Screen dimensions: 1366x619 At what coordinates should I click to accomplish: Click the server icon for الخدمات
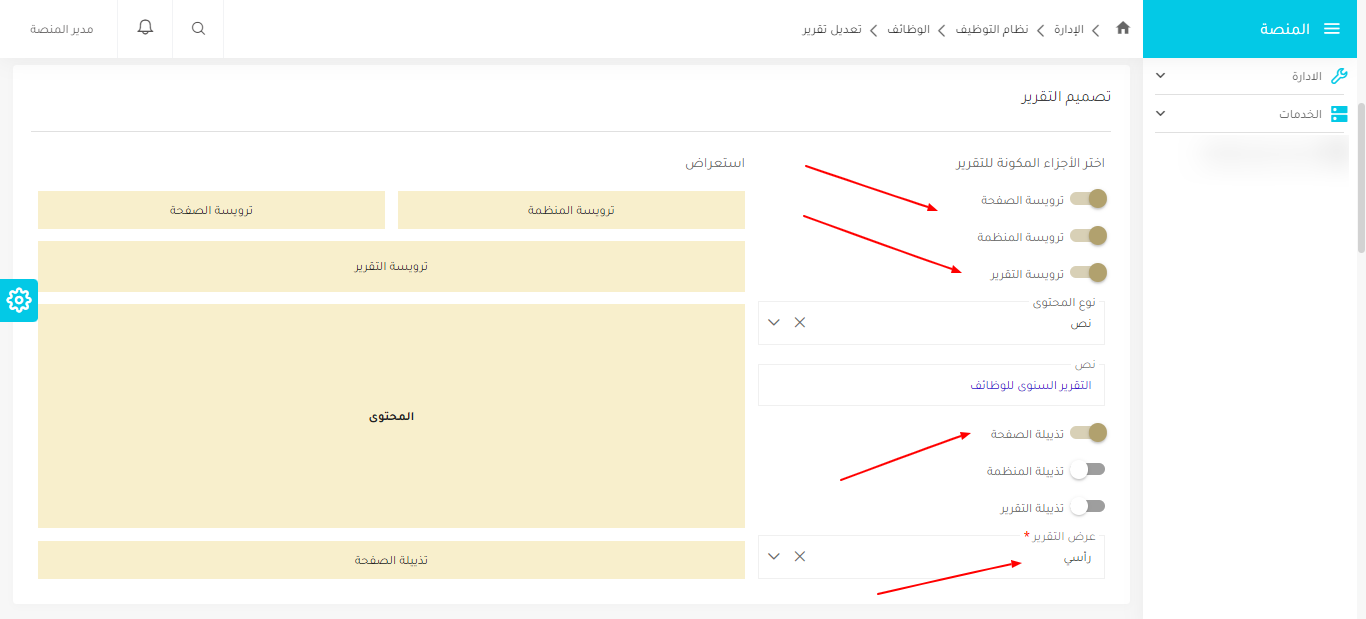pyautogui.click(x=1339, y=114)
